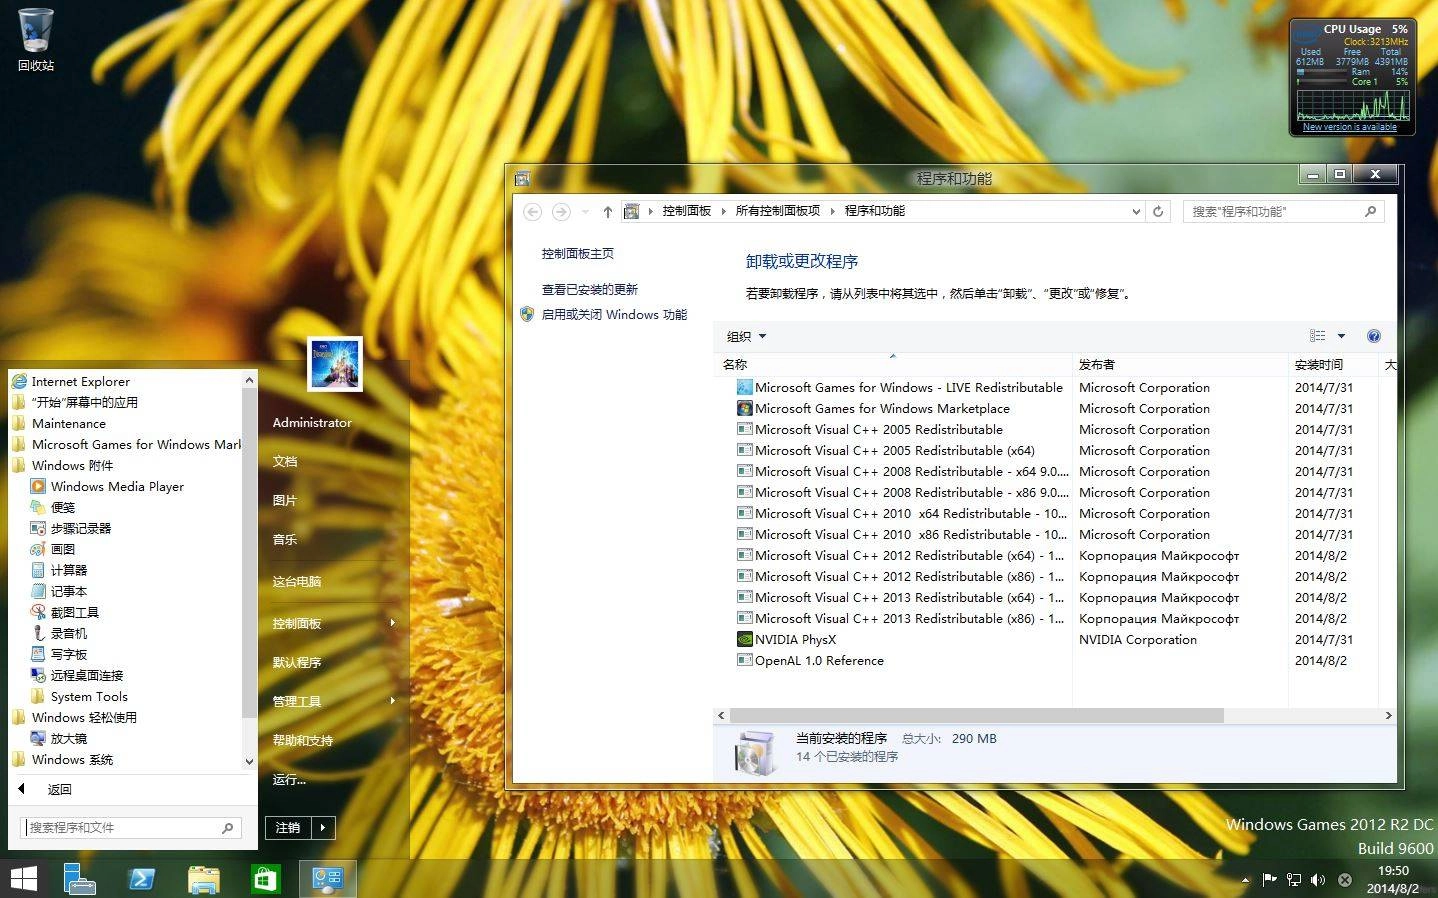Open 文档 from Start menu right pane
The height and width of the screenshot is (898, 1438).
tap(285, 461)
